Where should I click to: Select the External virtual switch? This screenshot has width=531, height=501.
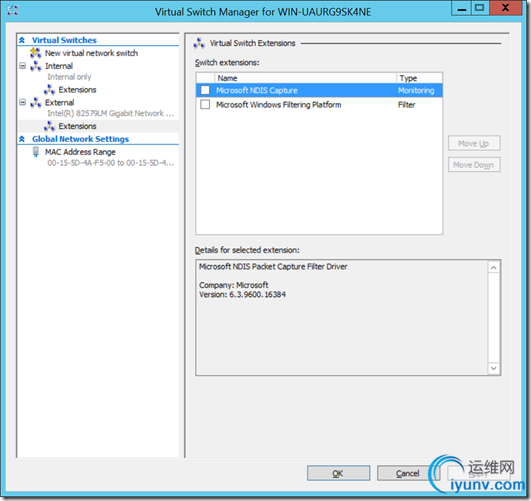coord(60,103)
